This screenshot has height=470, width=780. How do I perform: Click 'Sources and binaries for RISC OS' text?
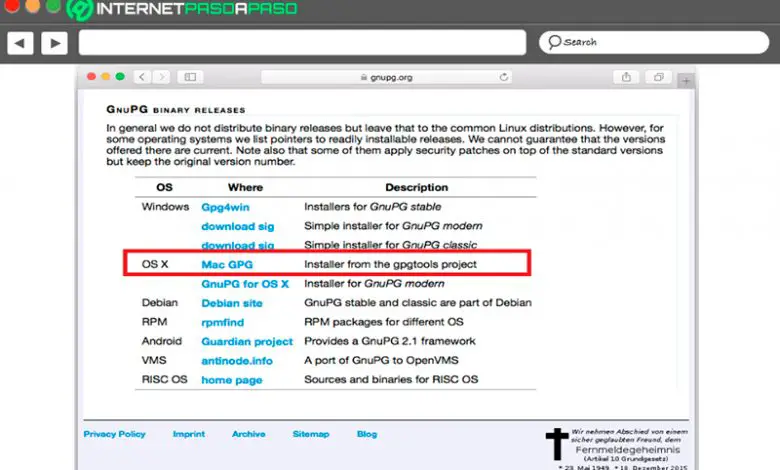(391, 379)
